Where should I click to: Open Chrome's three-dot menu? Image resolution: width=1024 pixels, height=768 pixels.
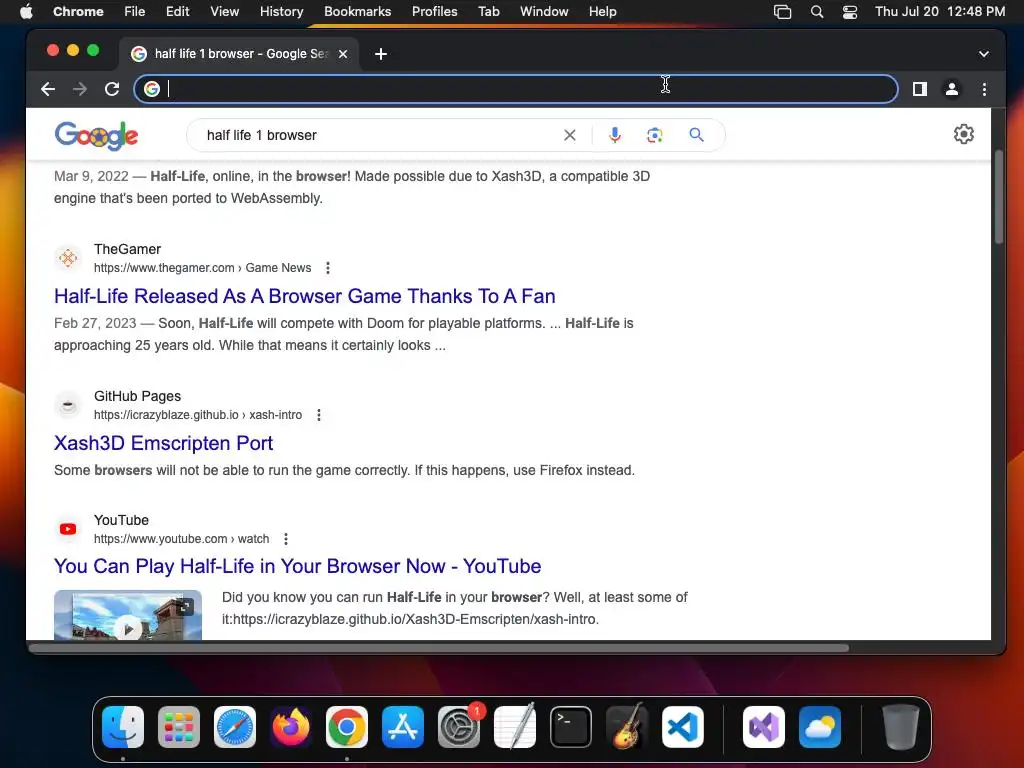pyautogui.click(x=984, y=89)
